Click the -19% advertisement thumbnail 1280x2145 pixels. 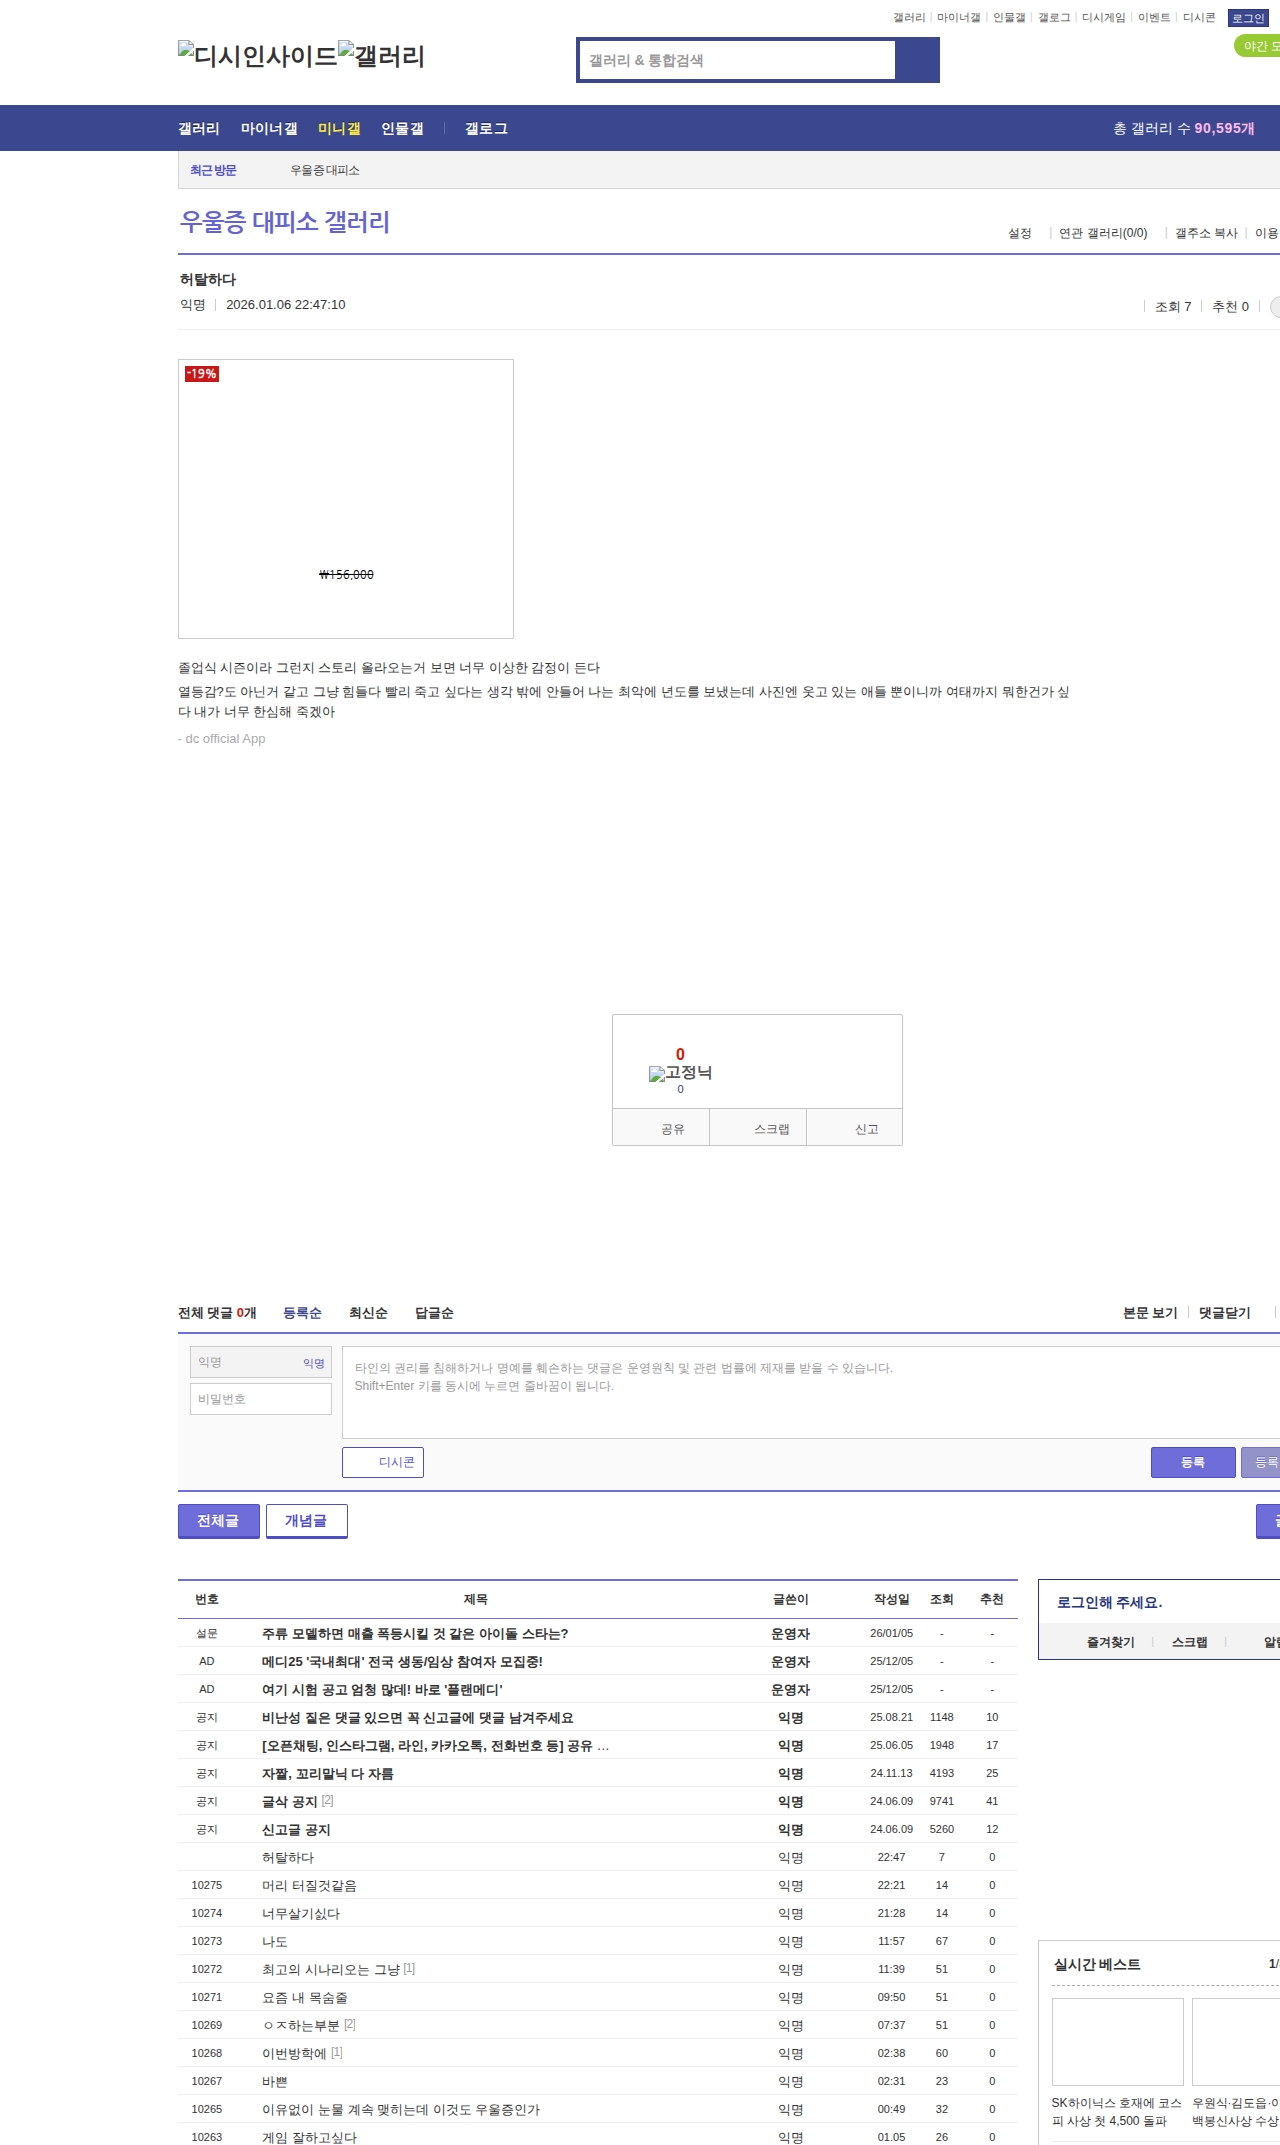(346, 499)
